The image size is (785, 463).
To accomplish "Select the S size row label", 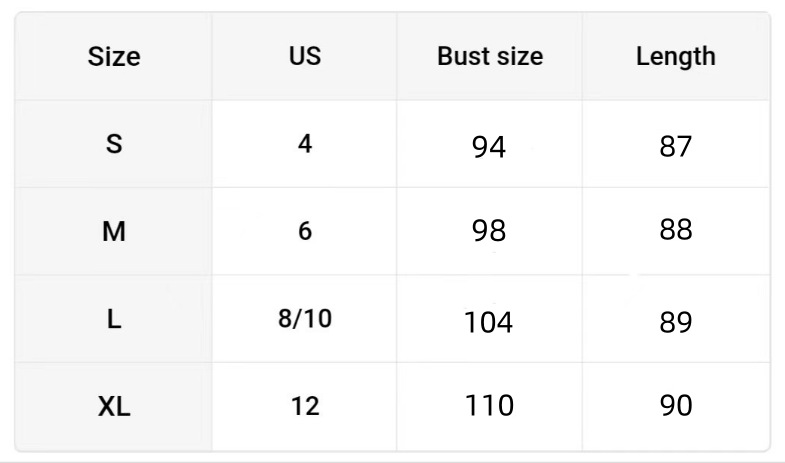I will point(114,144).
